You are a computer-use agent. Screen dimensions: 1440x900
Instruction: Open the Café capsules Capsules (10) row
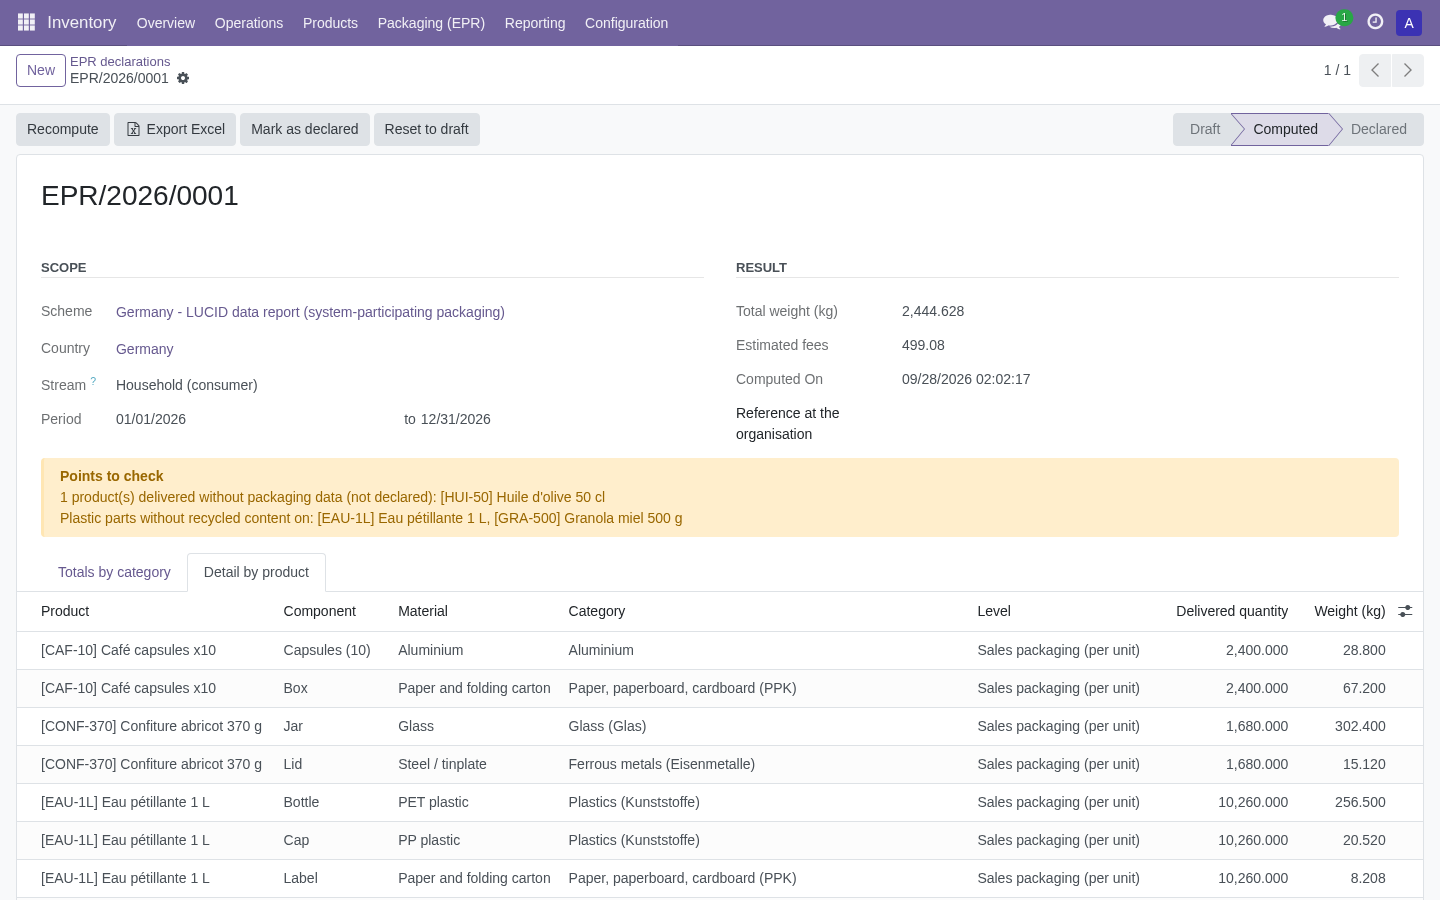point(720,650)
